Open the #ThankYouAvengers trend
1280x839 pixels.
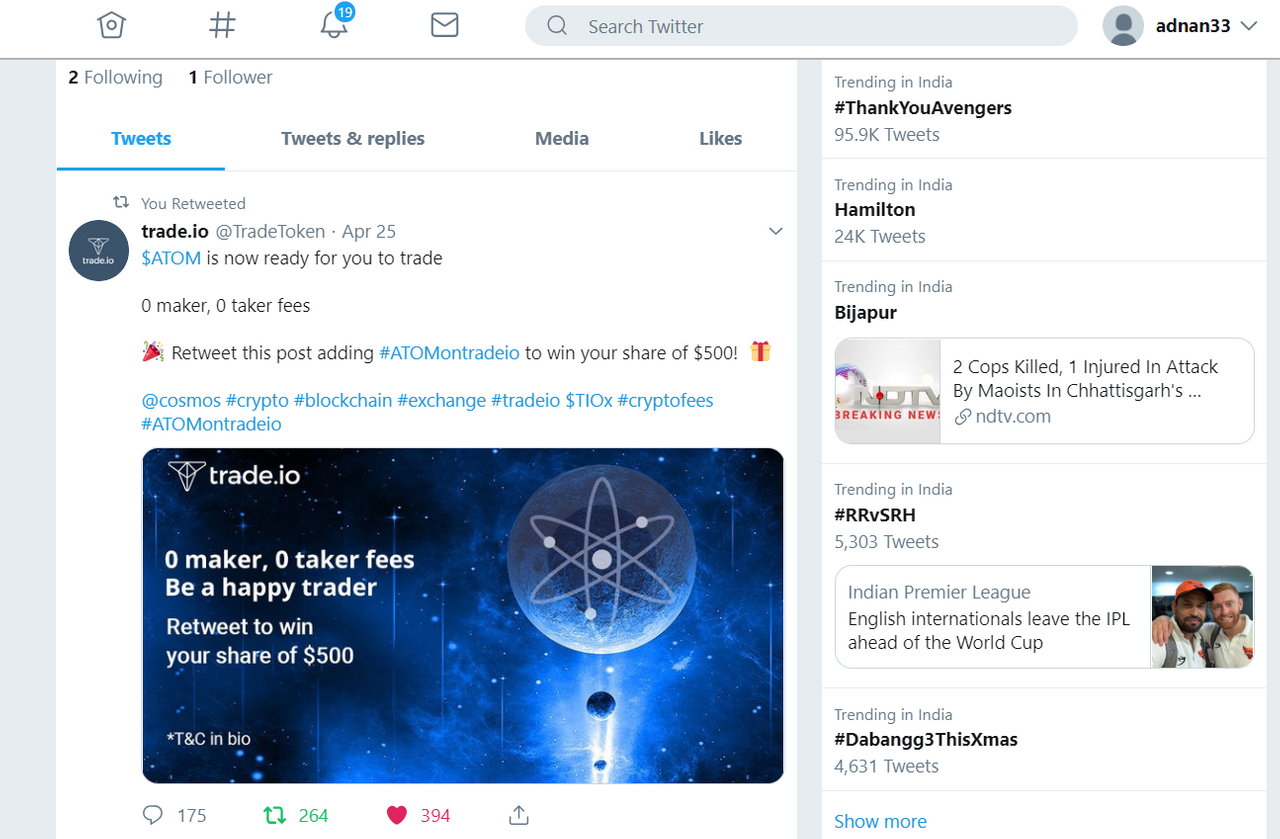point(923,108)
